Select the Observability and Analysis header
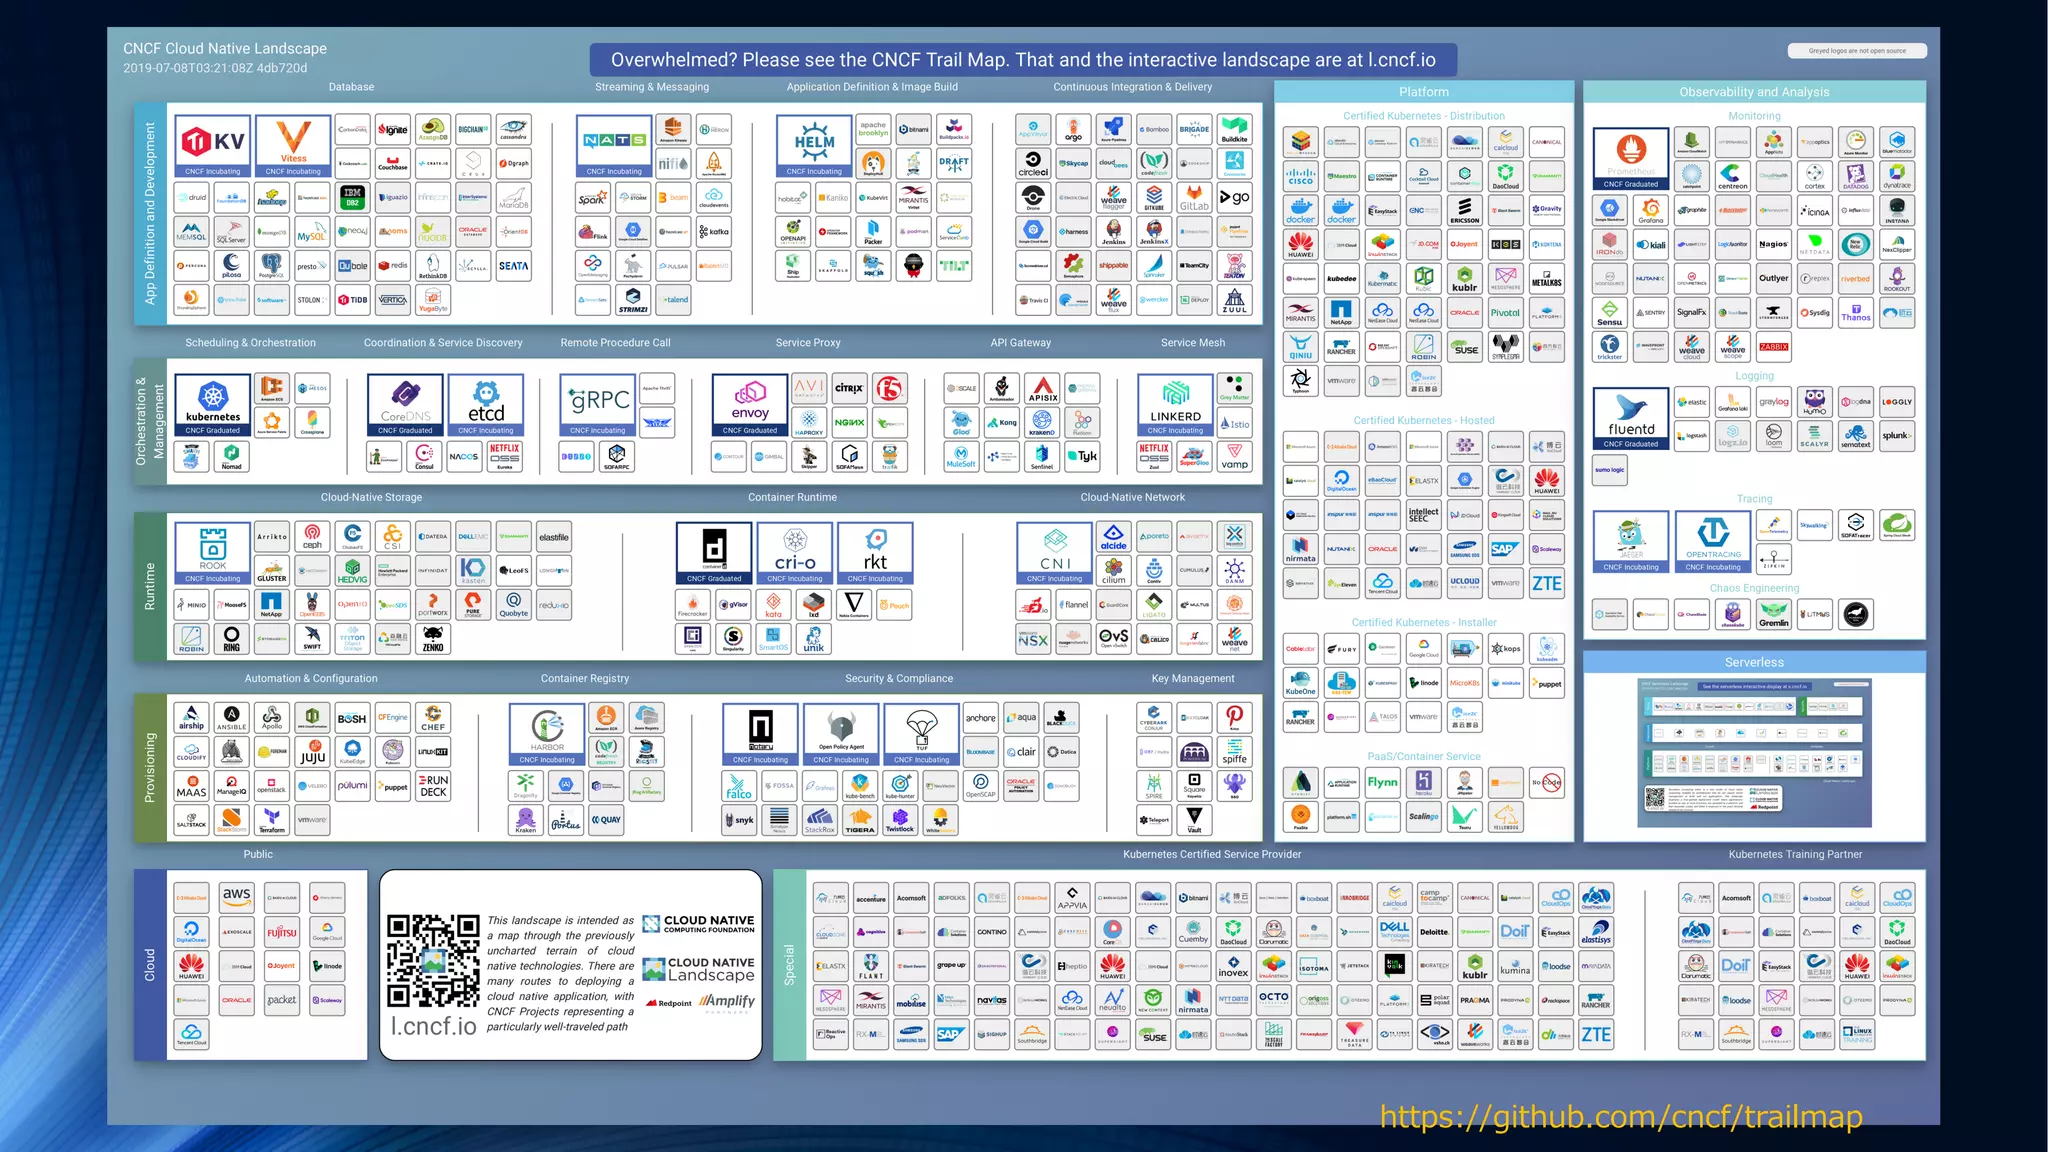The image size is (2048, 1152). [1754, 92]
